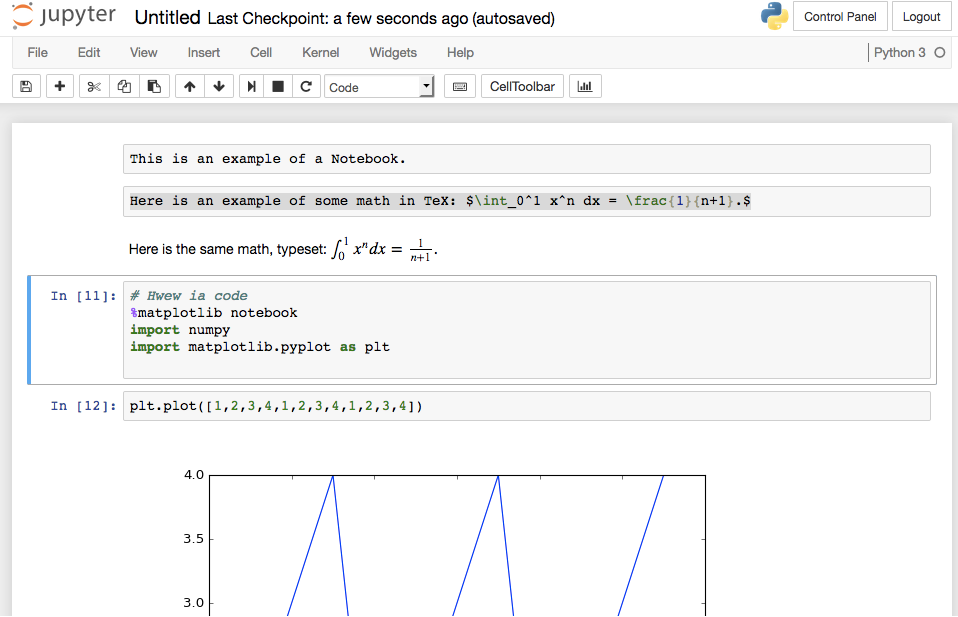Click the bar chart toolbar icon

coord(585,87)
